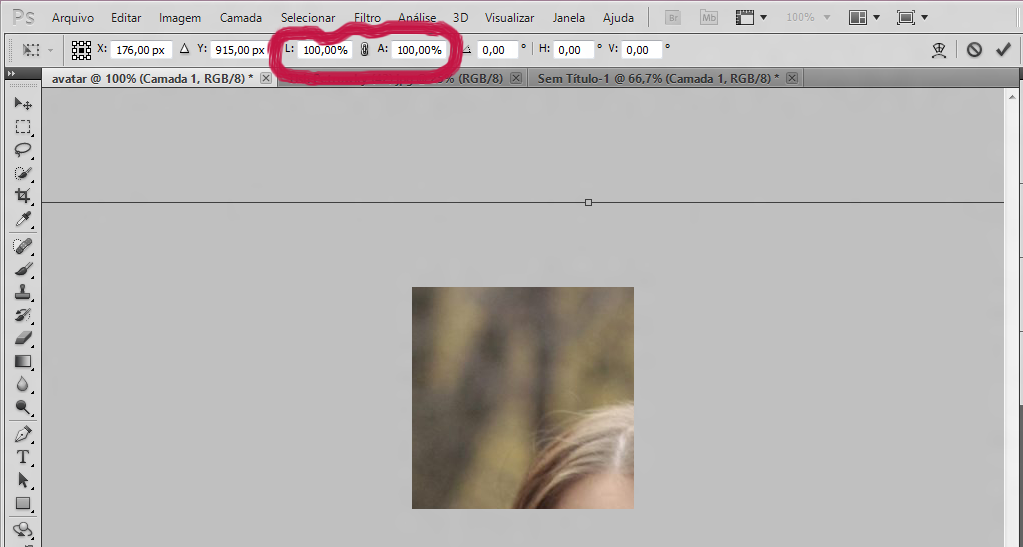The image size is (1023, 547).
Task: Cancel the transform
Action: click(974, 50)
